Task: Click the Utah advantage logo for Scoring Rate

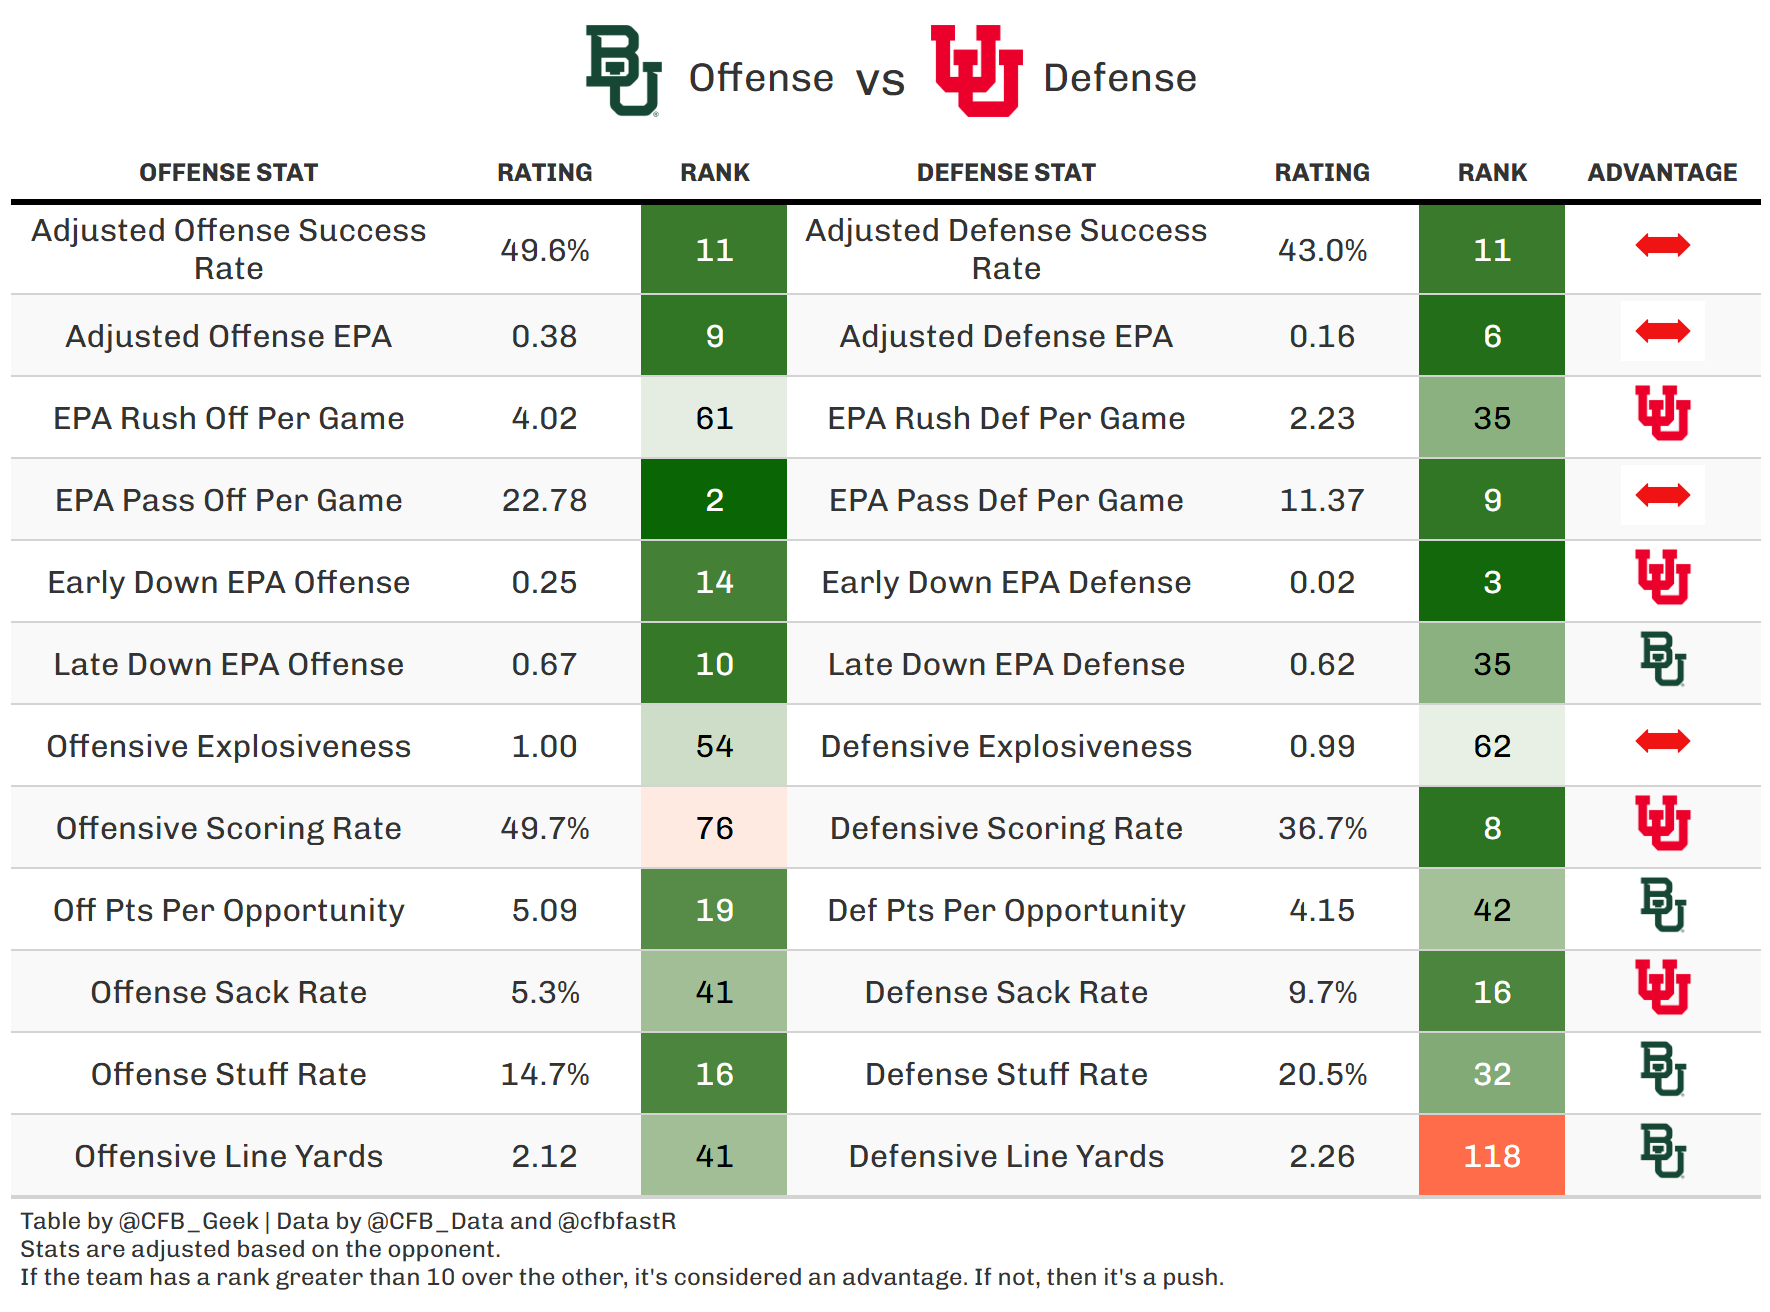Action: 1662,823
